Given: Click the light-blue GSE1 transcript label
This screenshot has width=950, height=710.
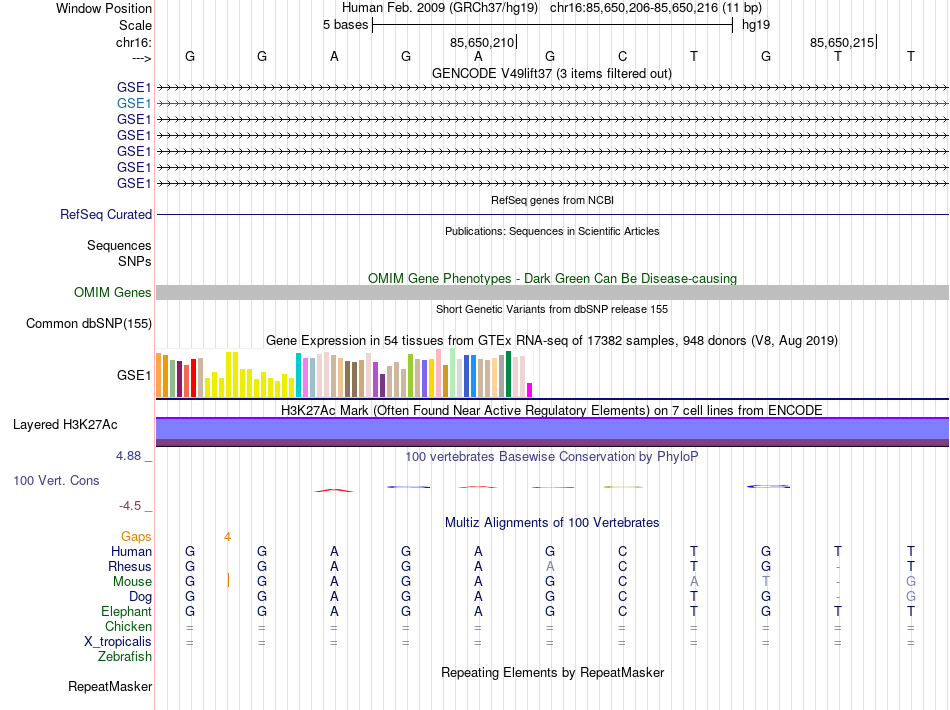Looking at the screenshot, I should click(134, 104).
